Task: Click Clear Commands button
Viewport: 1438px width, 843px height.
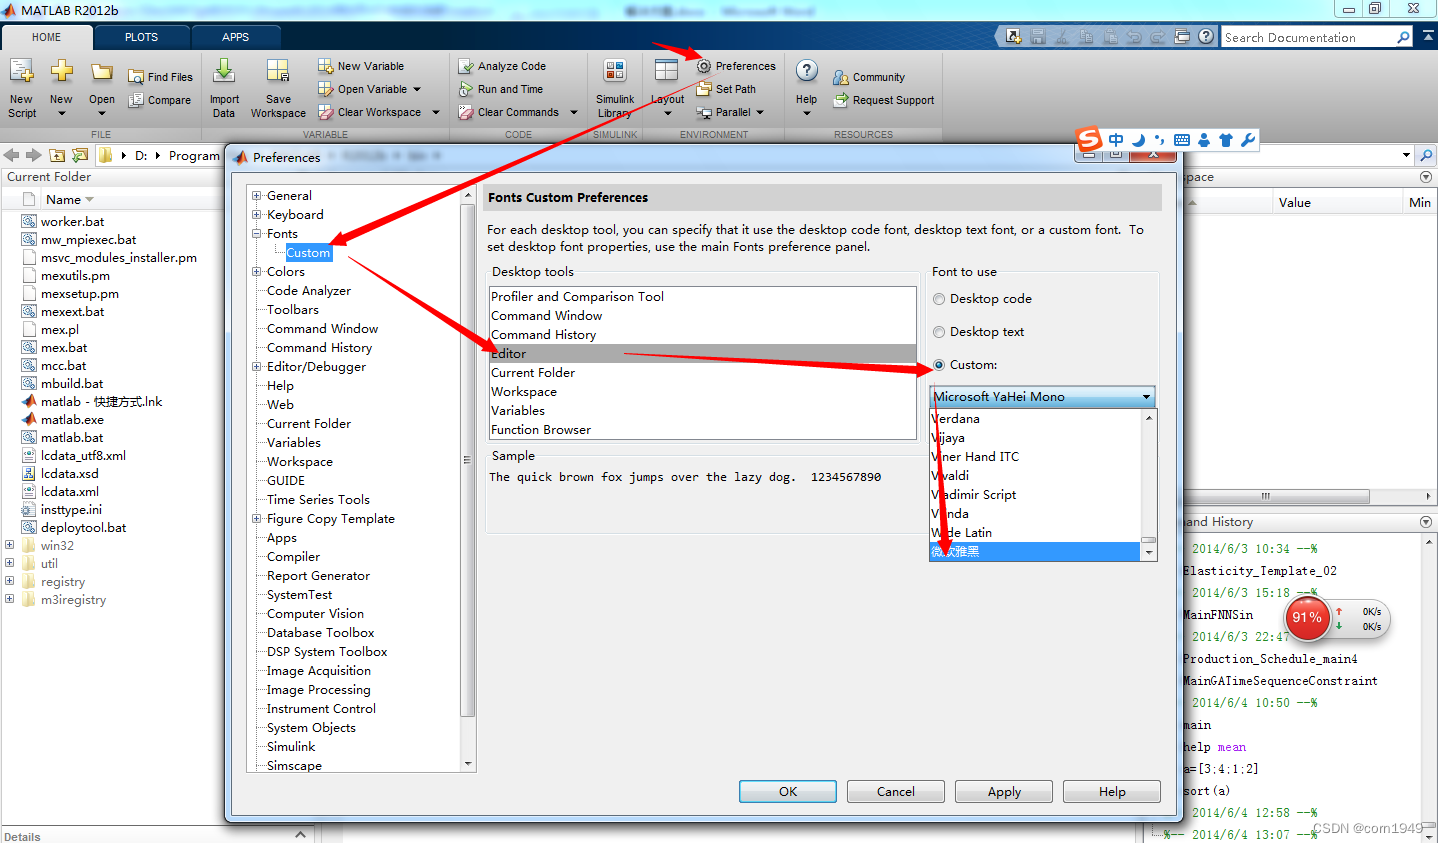Action: tap(517, 112)
